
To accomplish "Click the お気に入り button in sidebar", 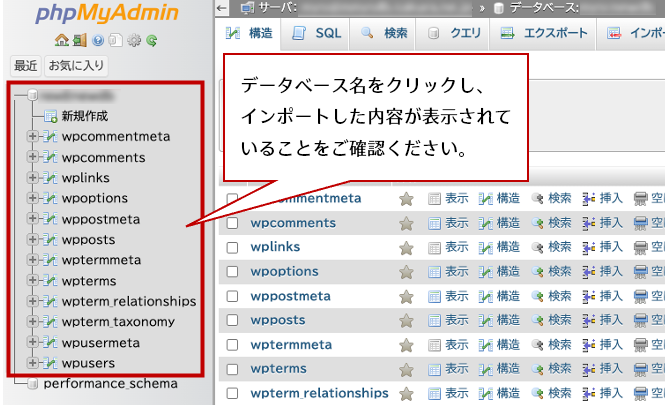I will [x=76, y=66].
